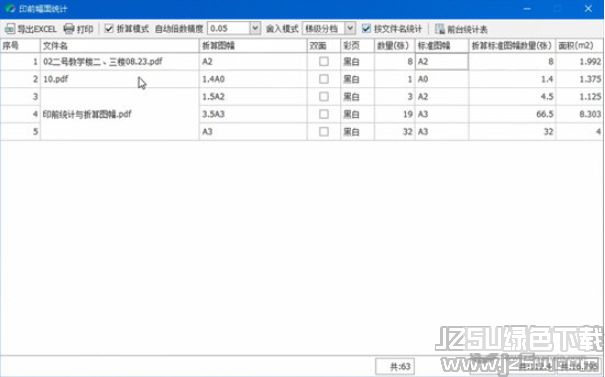
Task: Click the 折算图幅 column header
Action: point(253,46)
